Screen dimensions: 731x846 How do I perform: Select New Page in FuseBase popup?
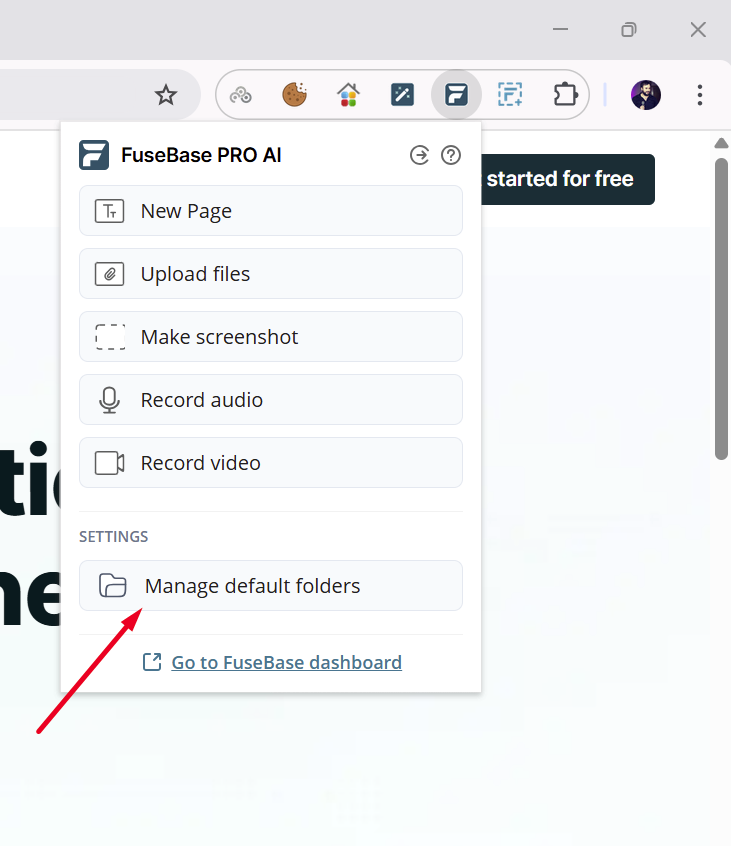[270, 211]
